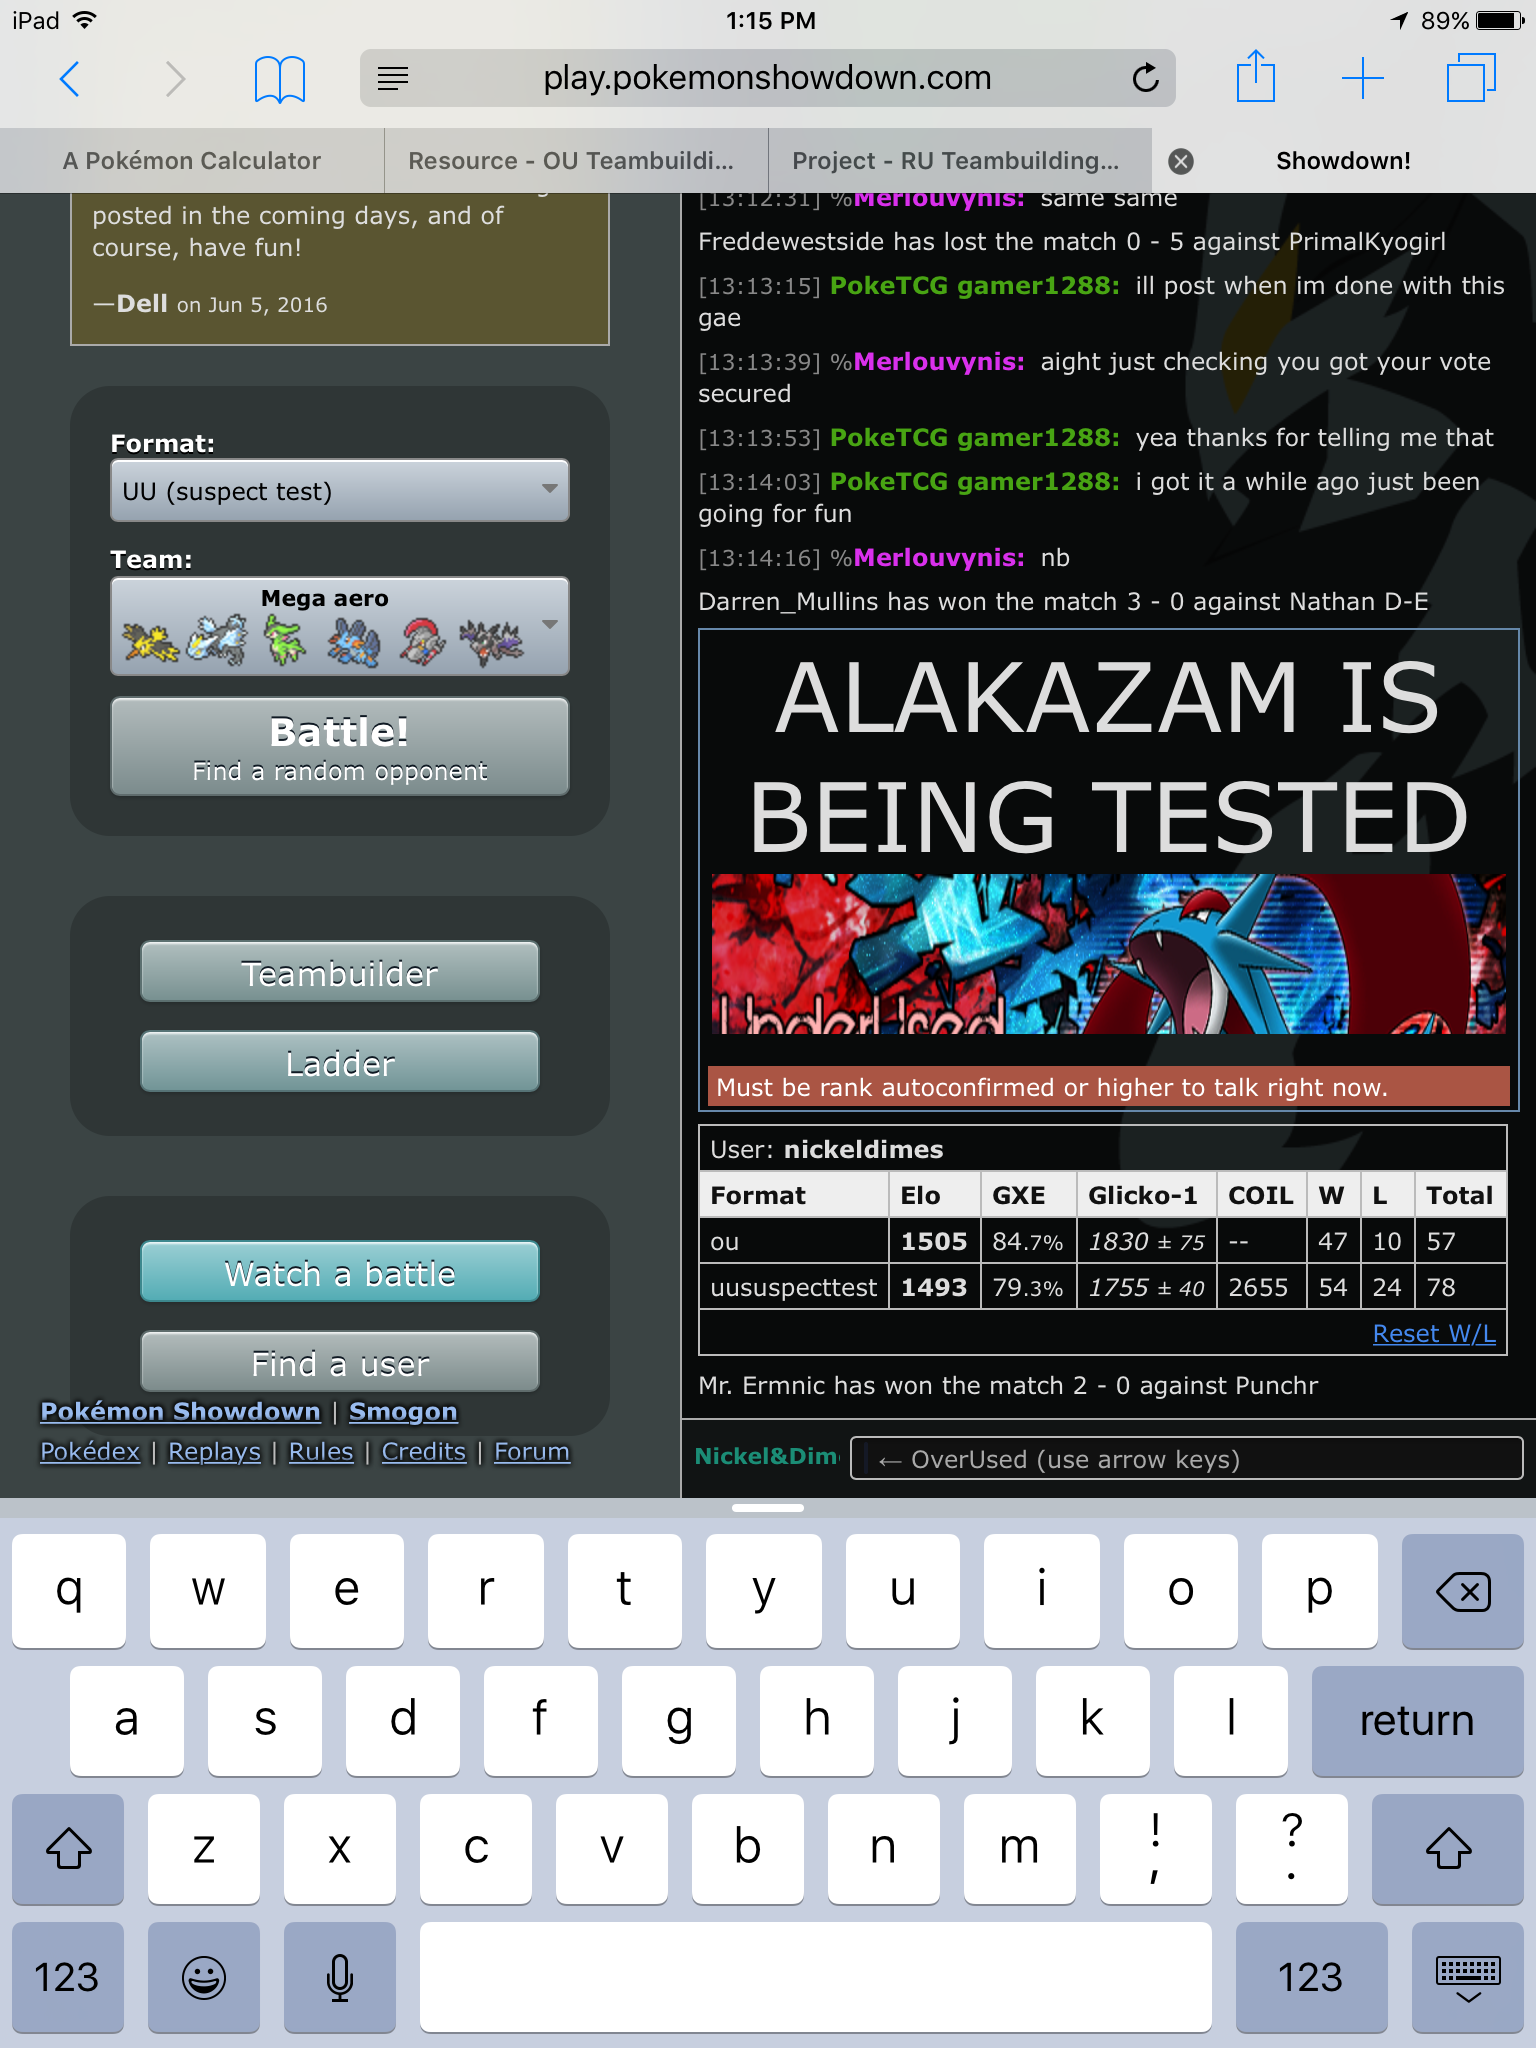
Task: Select the Showdown! tab
Action: tap(1343, 161)
